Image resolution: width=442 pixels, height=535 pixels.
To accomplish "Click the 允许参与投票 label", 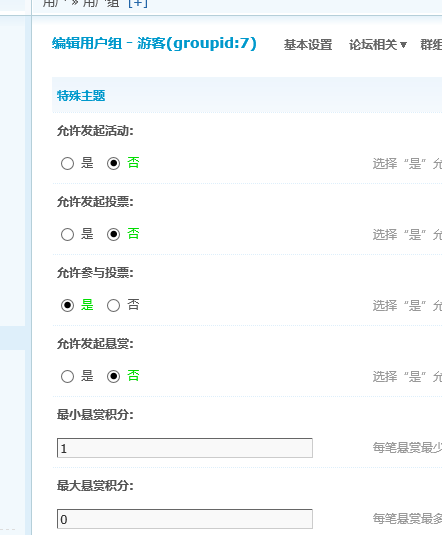I will tap(95, 273).
